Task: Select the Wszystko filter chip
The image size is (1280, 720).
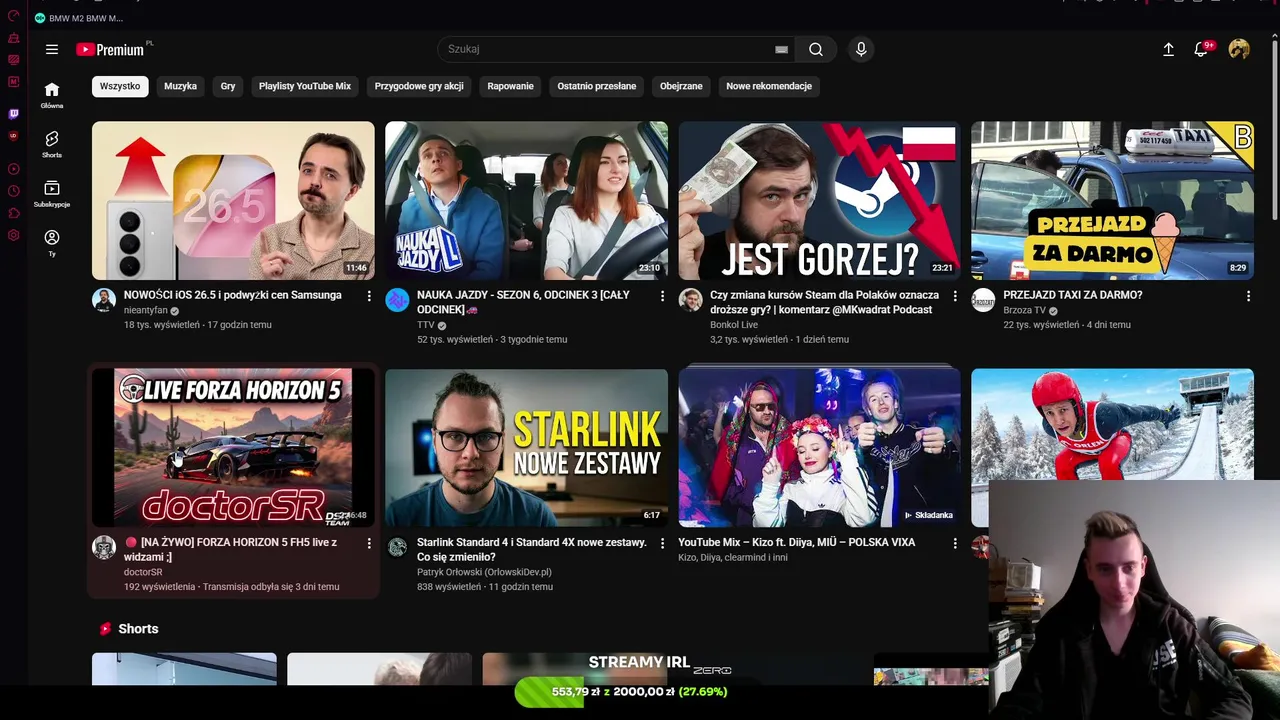Action: click(120, 86)
